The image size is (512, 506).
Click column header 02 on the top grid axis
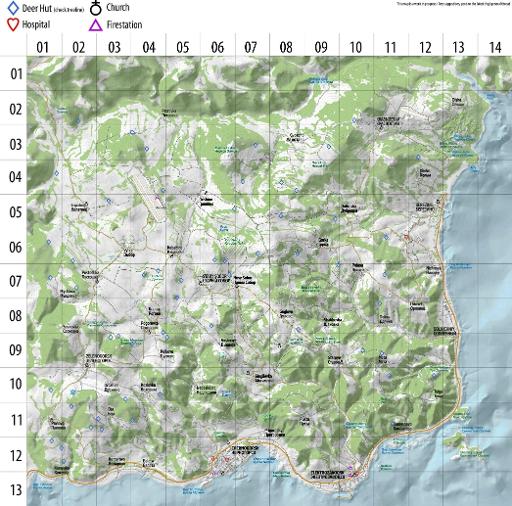click(79, 47)
